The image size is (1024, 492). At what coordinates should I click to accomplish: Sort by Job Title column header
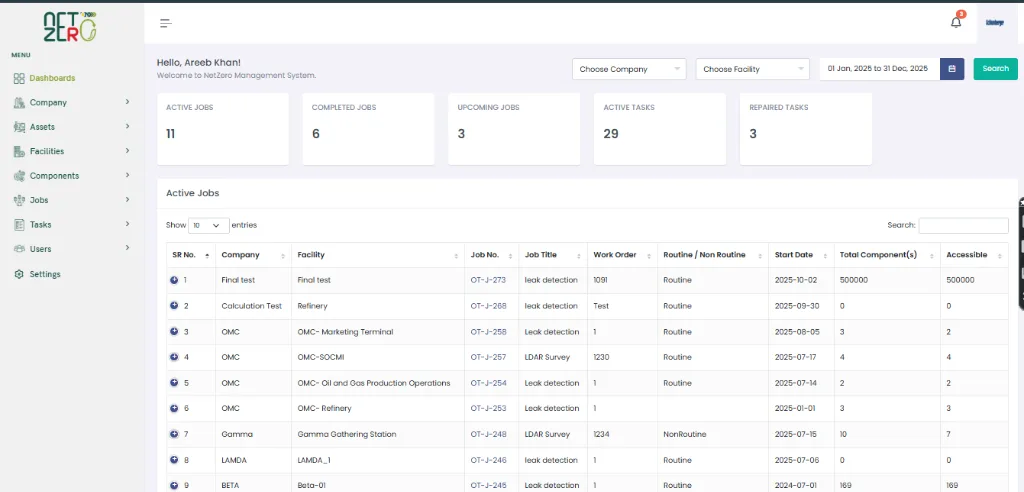point(553,255)
